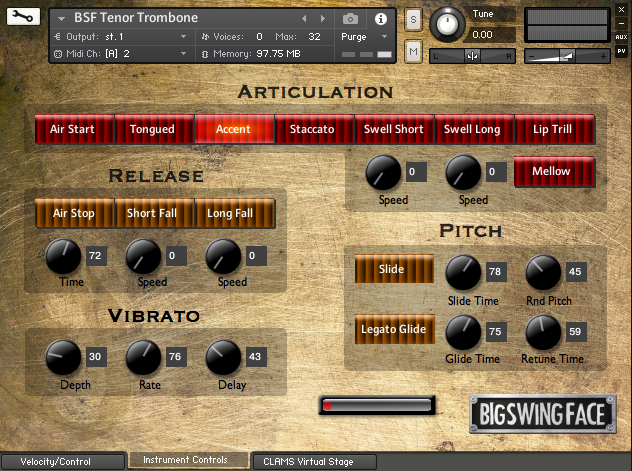
Task: Open the Output st. 1 dropdown
Action: 183,37
